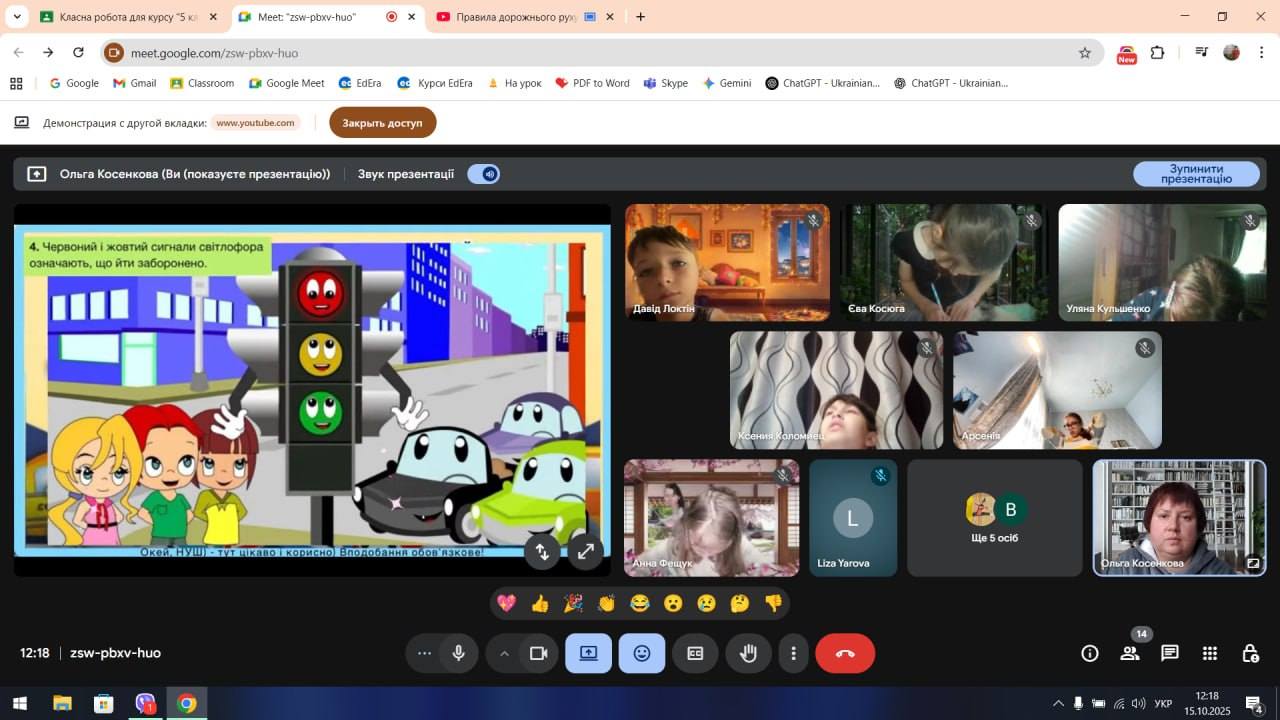Open the chat panel icon
1280x720 pixels.
[x=1169, y=653]
